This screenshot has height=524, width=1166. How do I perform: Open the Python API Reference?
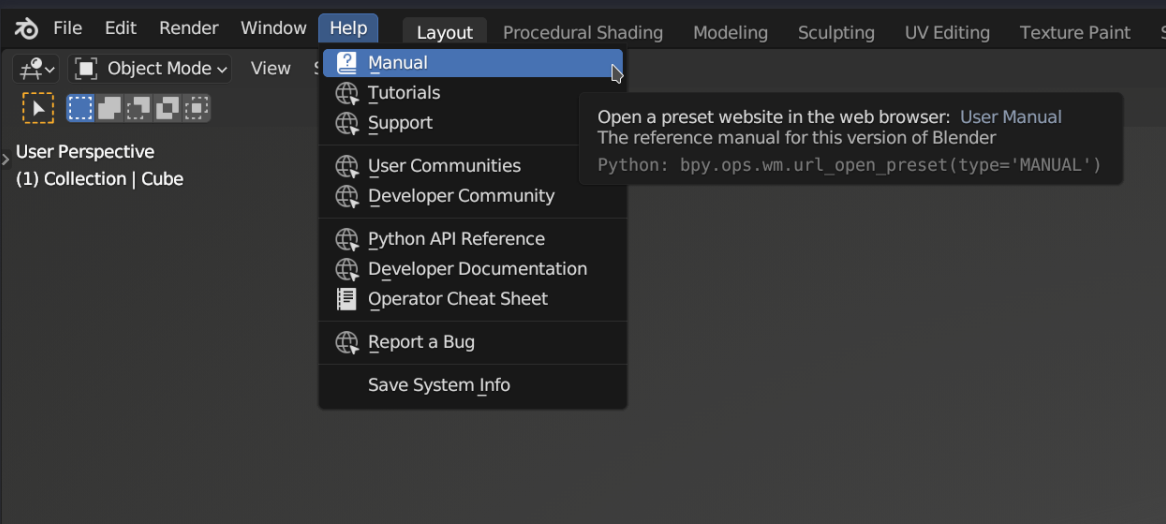[456, 239]
